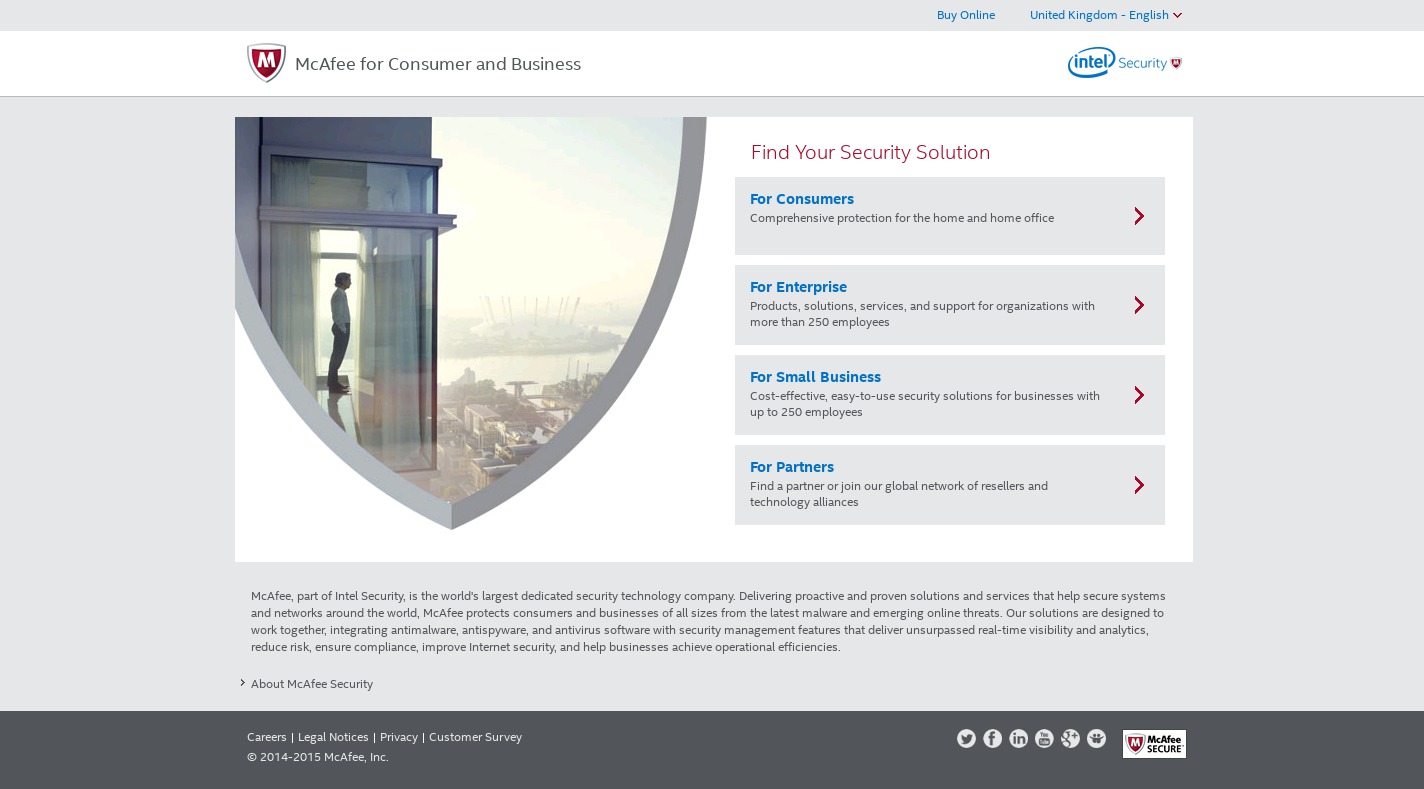The height and width of the screenshot is (789, 1424).
Task: Click the McAfee shield logo in header
Action: (266, 63)
